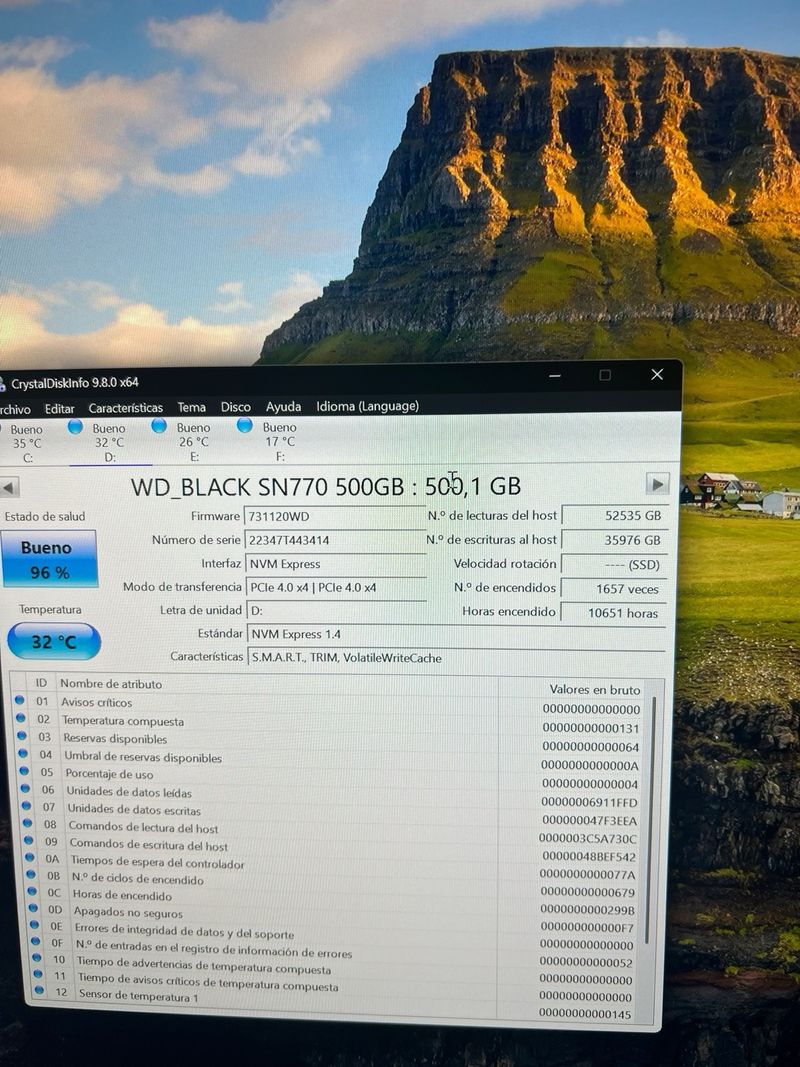Click the attribute list vertical scrollbar
Screen dimensions: 800x1067
click(x=650, y=820)
